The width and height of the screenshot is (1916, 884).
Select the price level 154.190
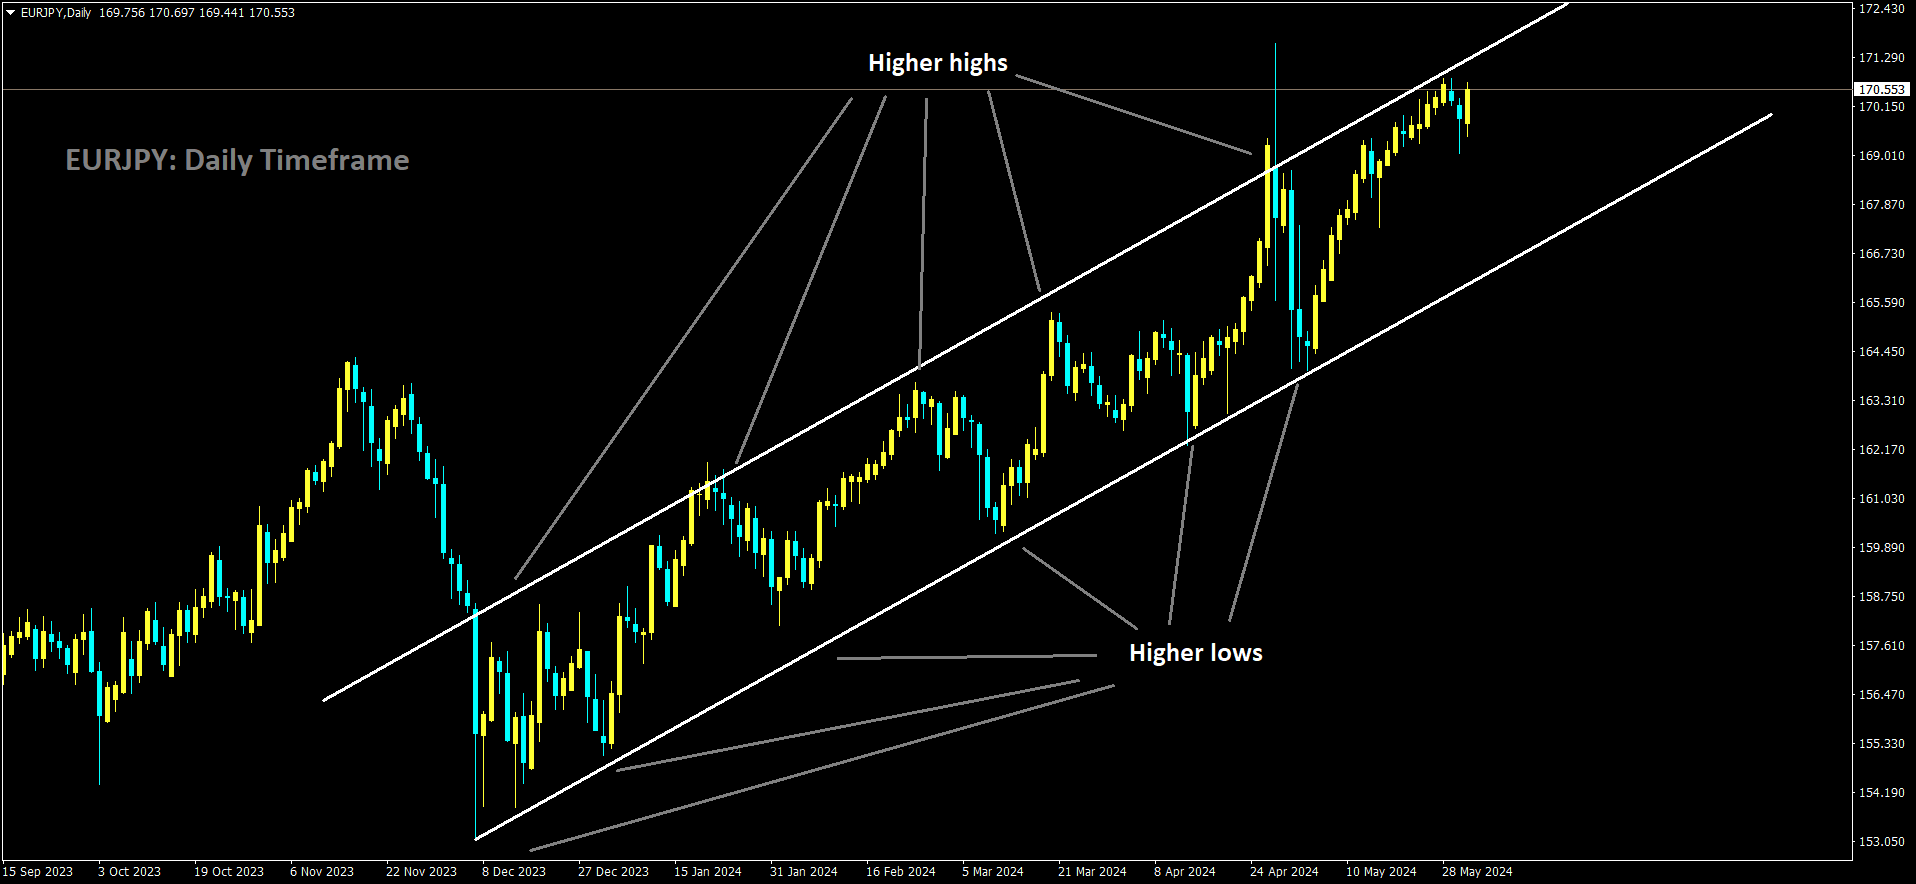(x=1881, y=793)
